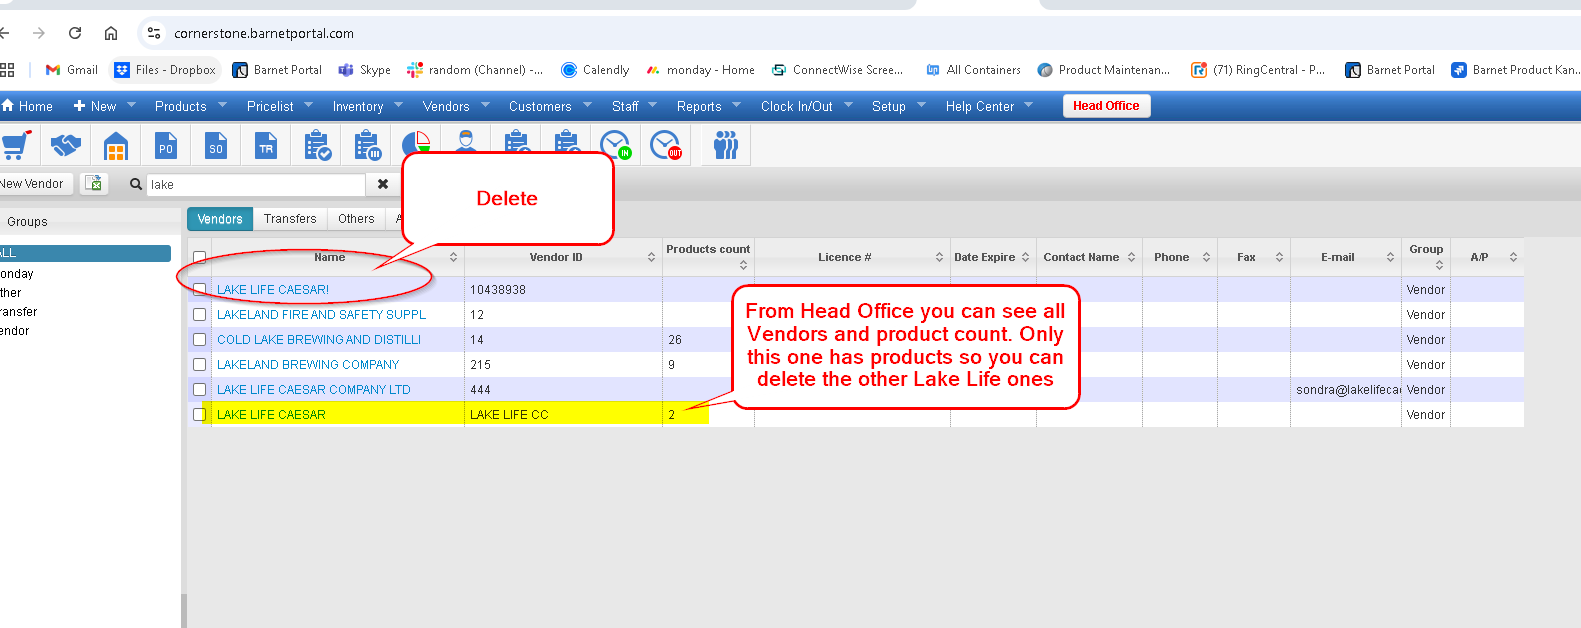Open the TR transfer icon

tap(266, 146)
